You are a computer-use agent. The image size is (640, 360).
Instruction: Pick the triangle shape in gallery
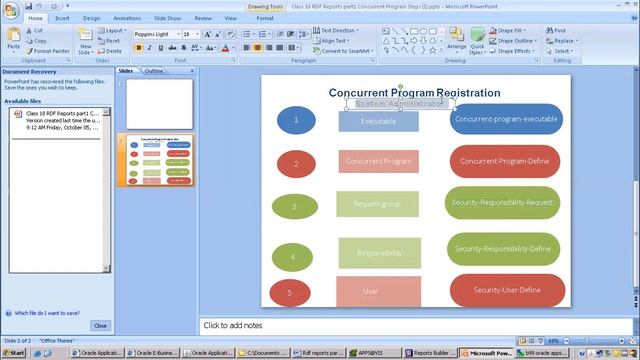point(386,40)
